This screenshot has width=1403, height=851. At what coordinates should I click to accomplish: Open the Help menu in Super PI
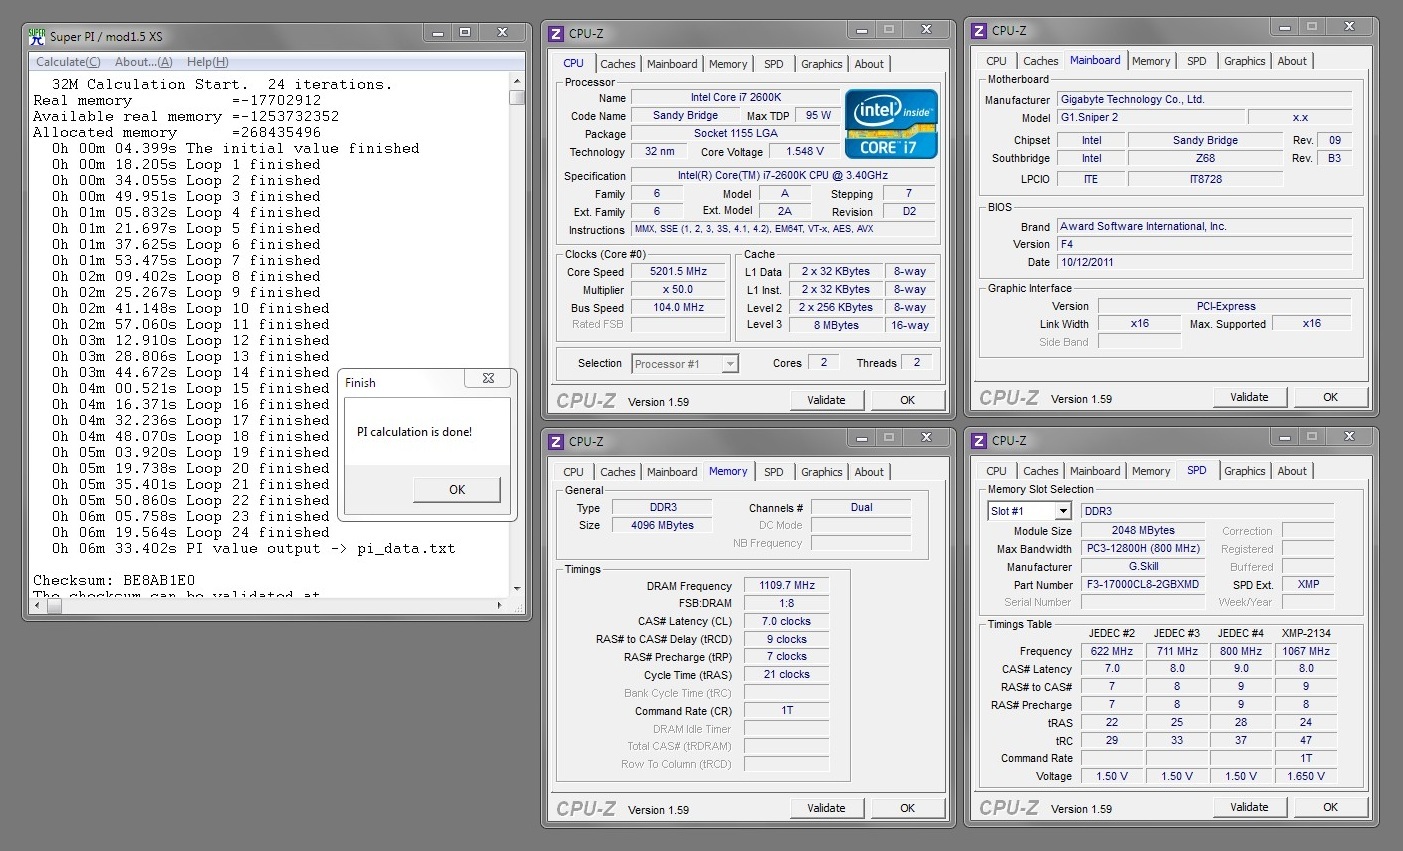point(207,62)
